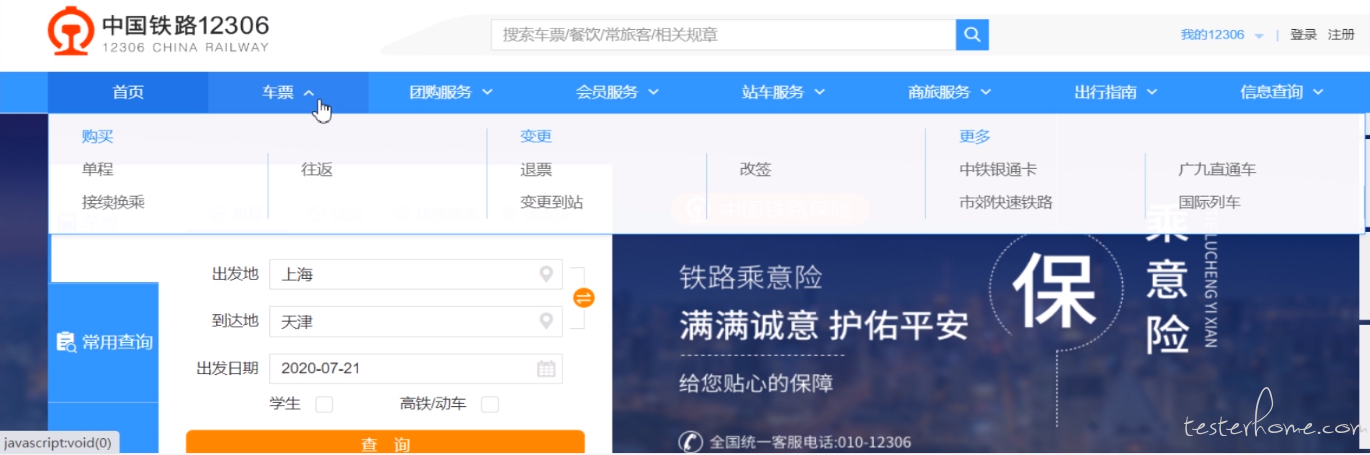Expand the 团购服务 menu

(x=451, y=92)
